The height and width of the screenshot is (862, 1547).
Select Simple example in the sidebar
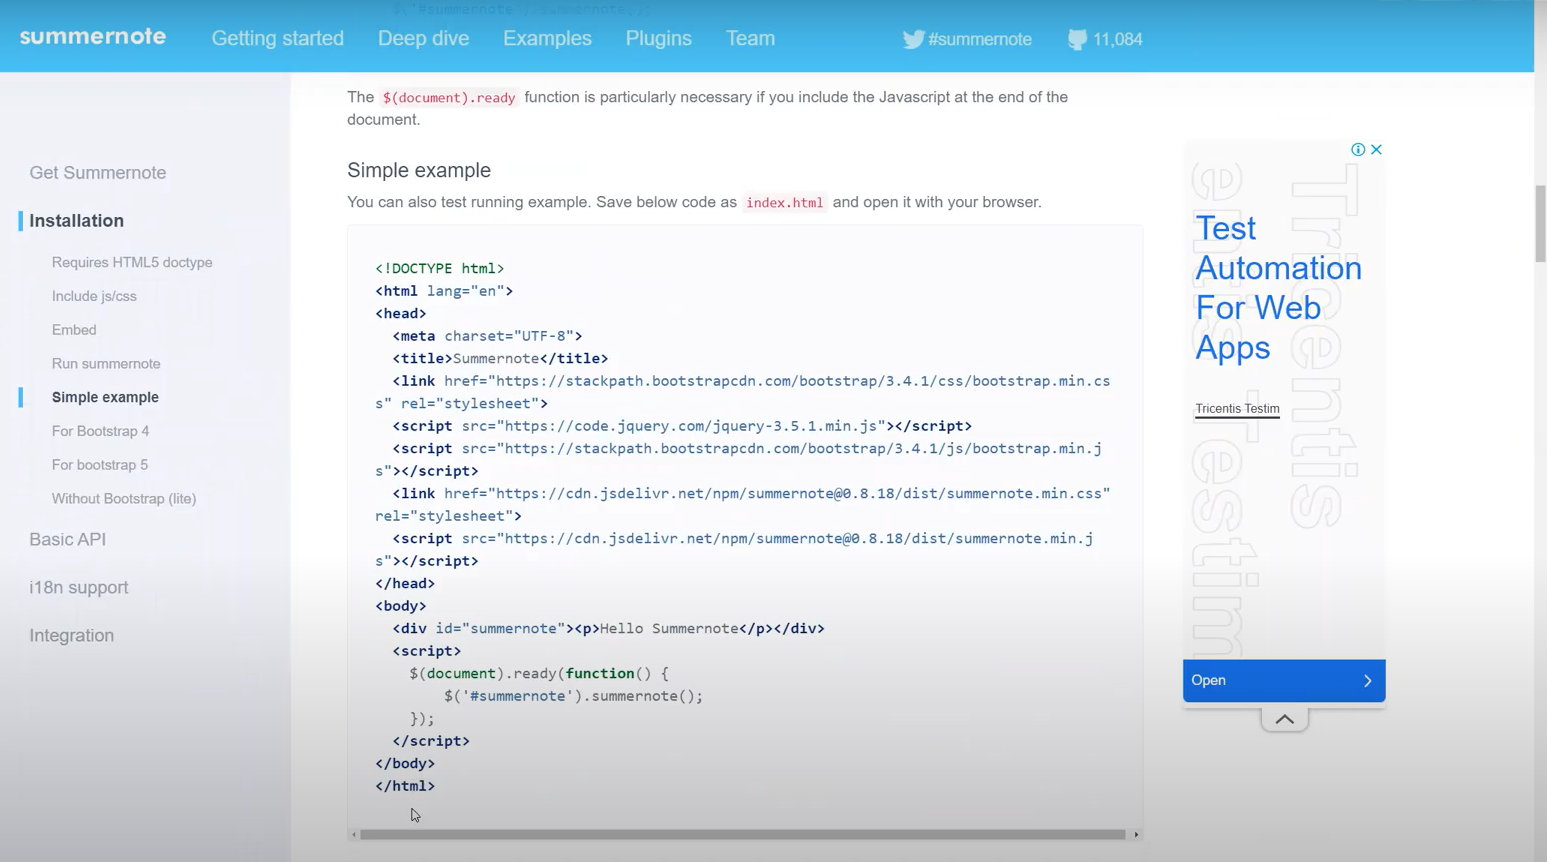(x=105, y=397)
